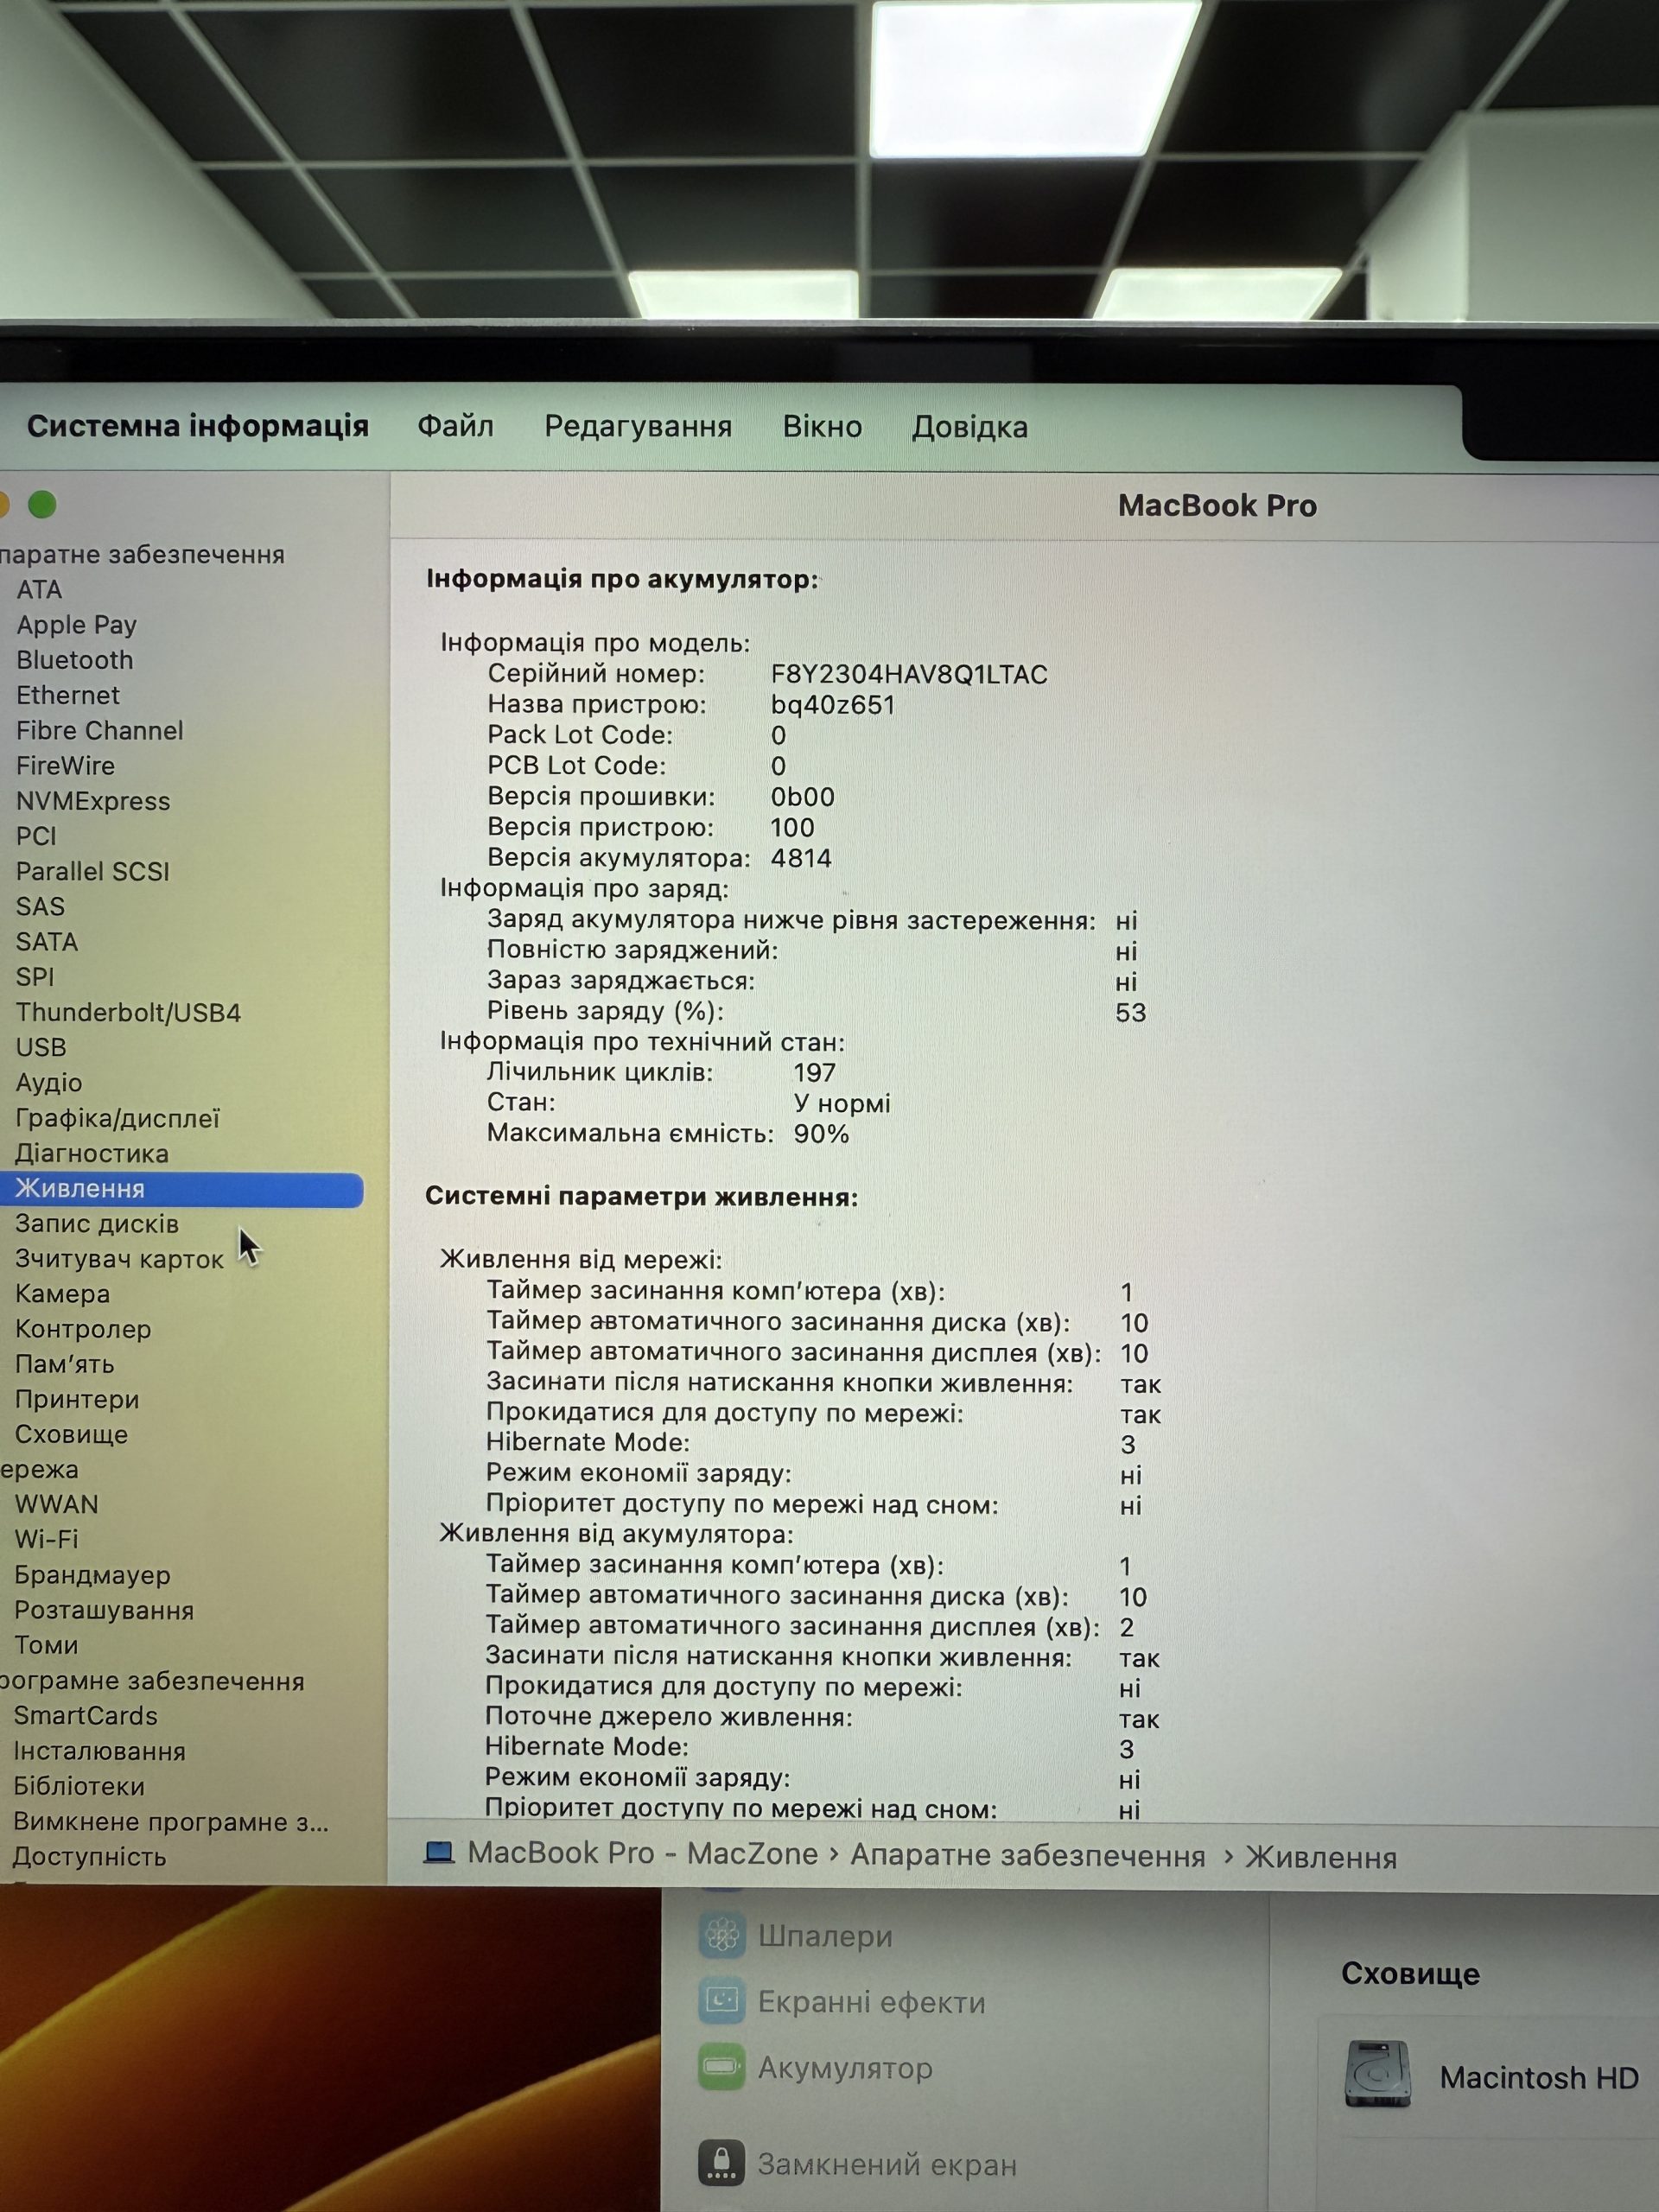This screenshot has width=1659, height=2212.
Task: Select Вимкнене програмне з… in the sidebar
Action: [x=171, y=1821]
